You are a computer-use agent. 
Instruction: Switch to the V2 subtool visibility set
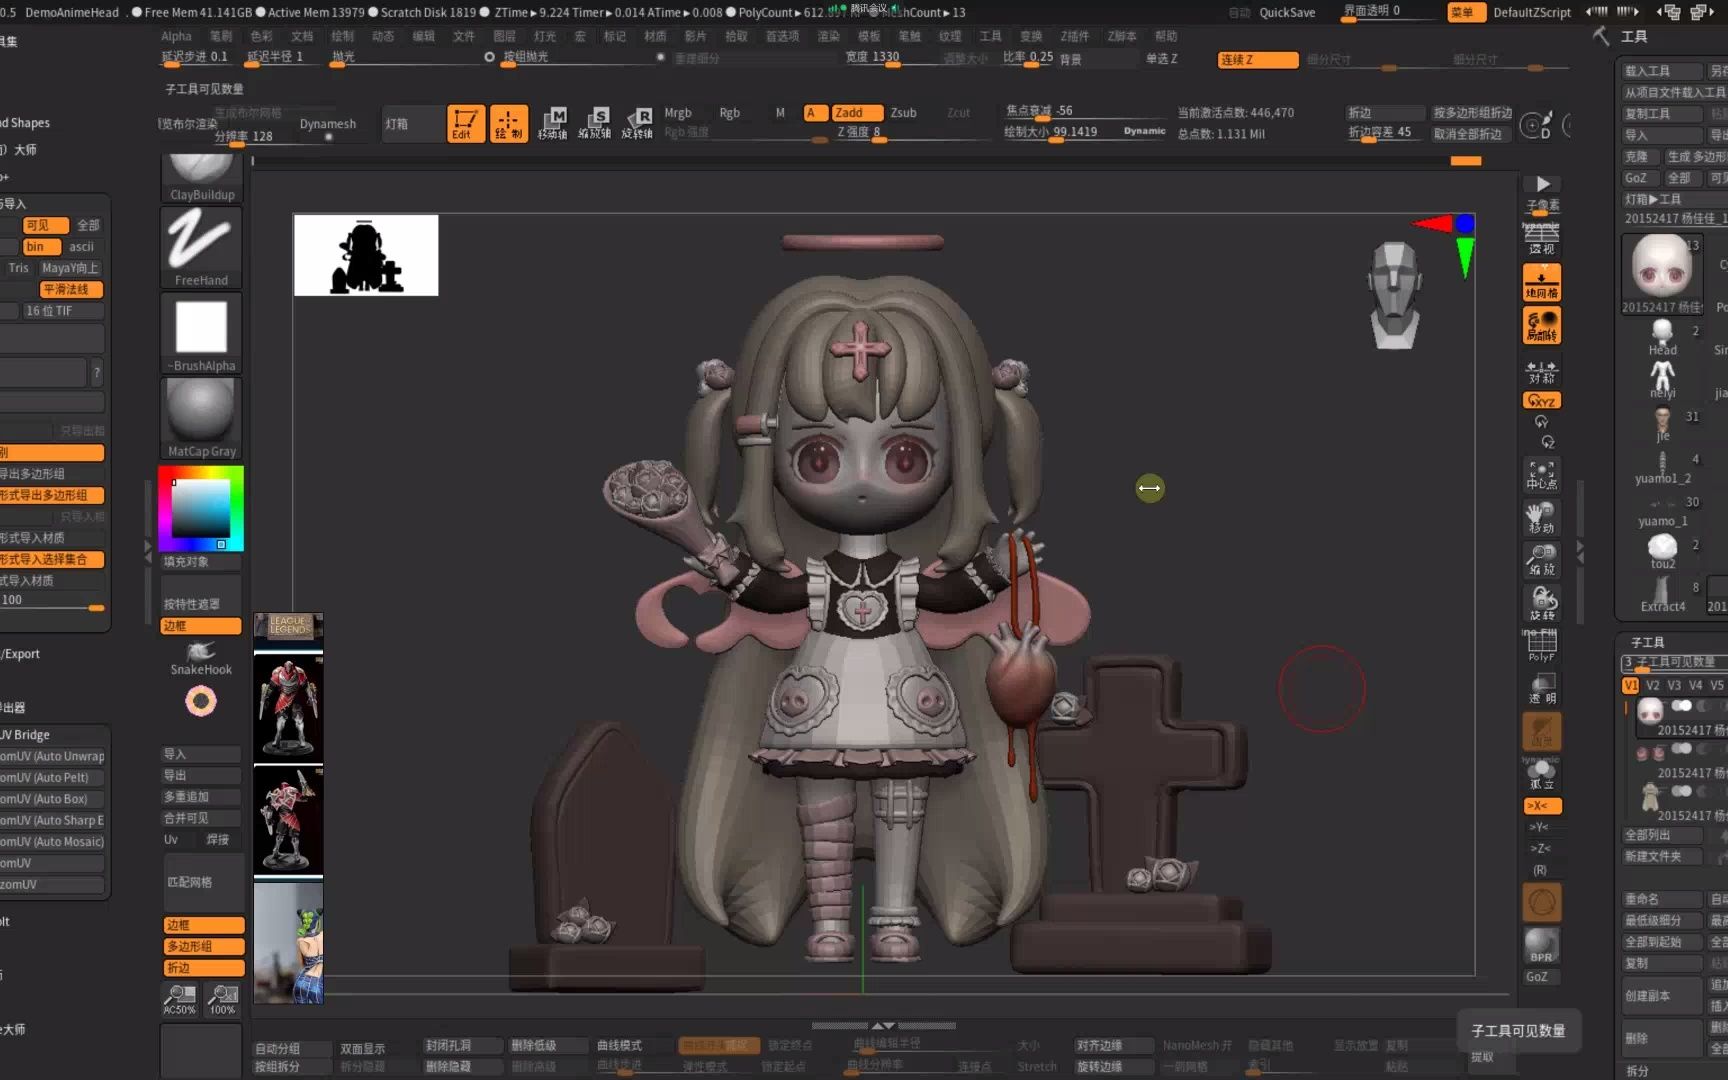1652,685
